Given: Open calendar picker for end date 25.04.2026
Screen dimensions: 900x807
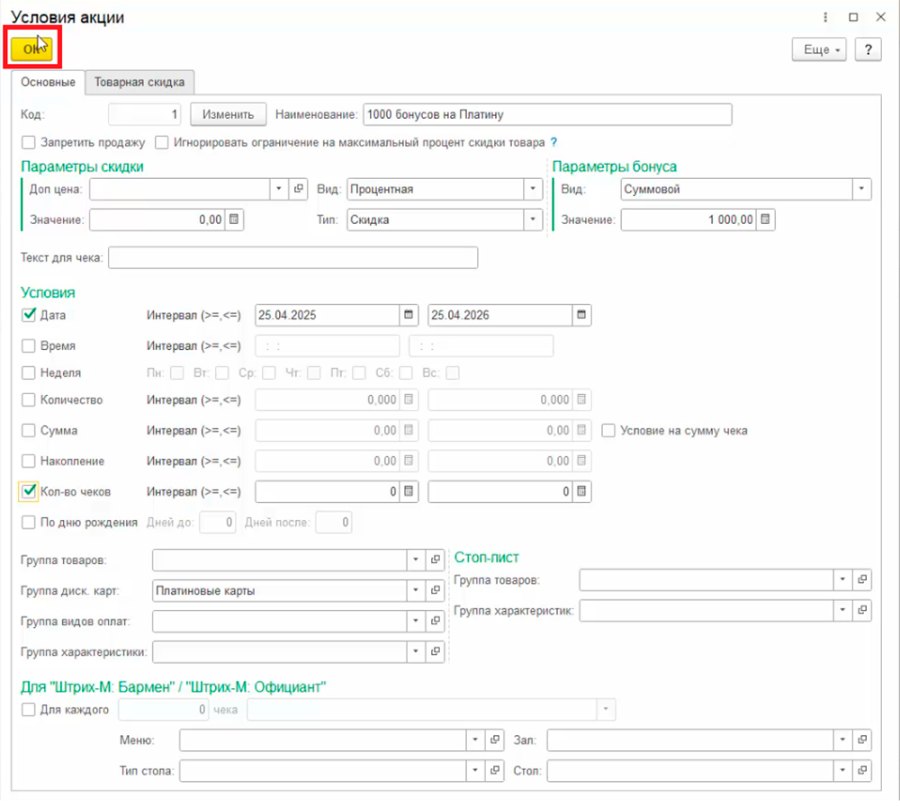Looking at the screenshot, I should click(x=581, y=315).
